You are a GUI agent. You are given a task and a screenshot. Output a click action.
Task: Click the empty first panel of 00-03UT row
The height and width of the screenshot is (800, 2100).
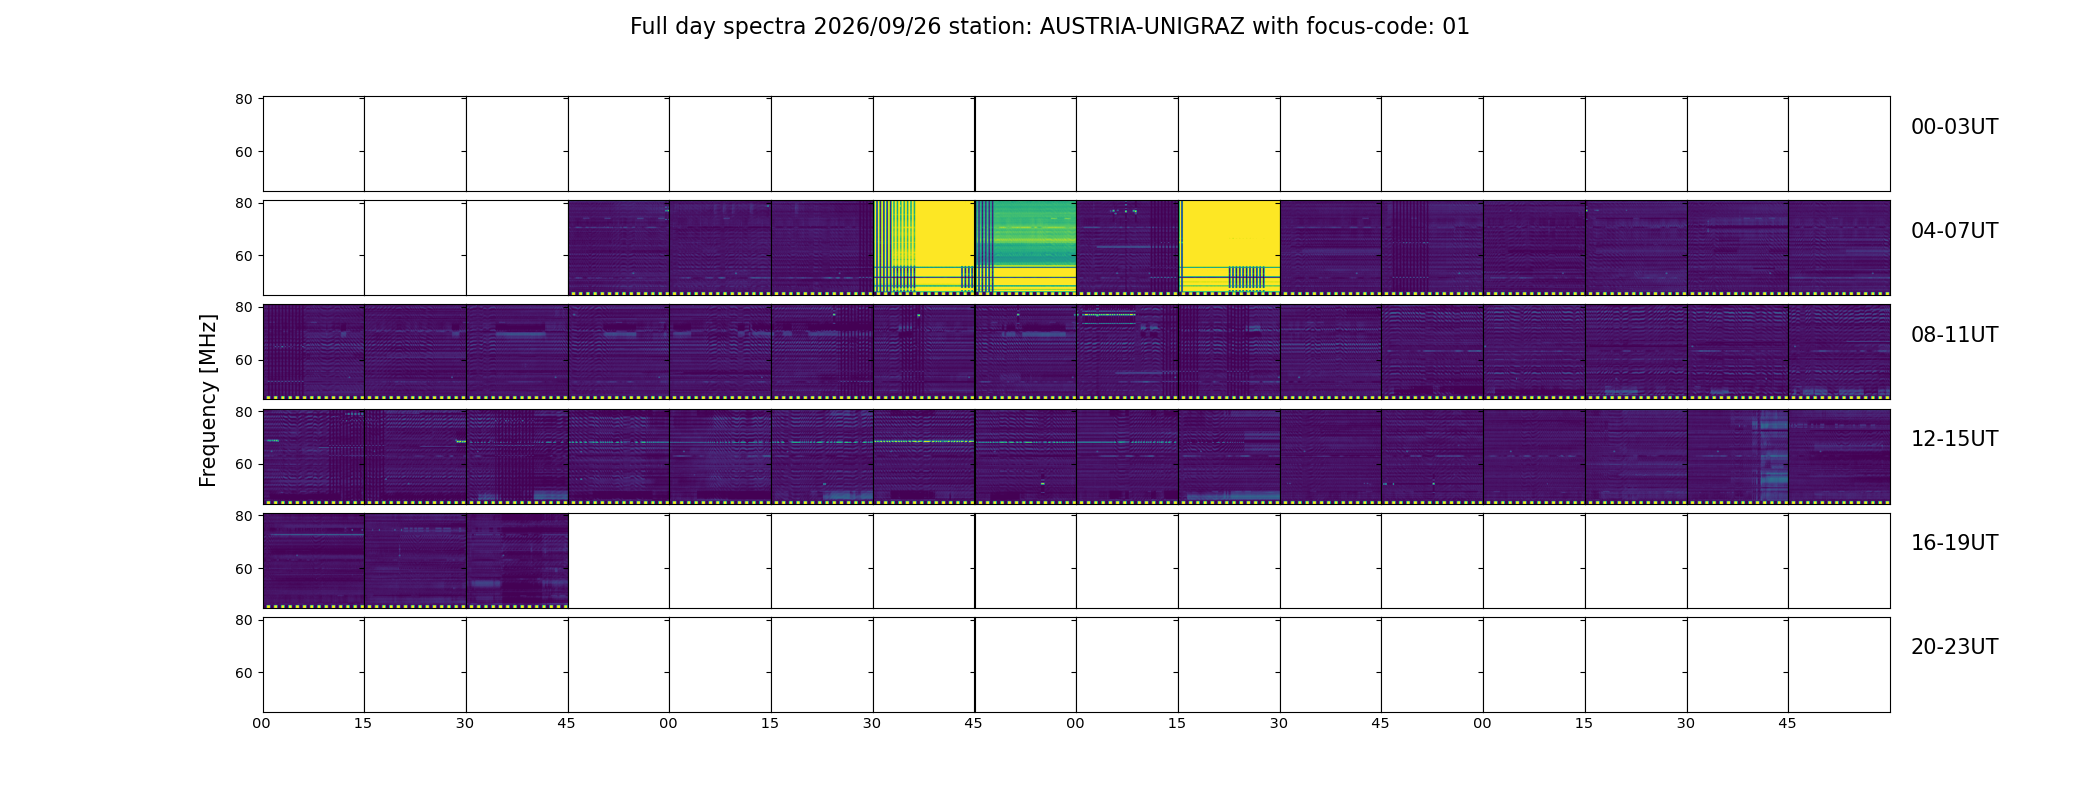point(314,144)
